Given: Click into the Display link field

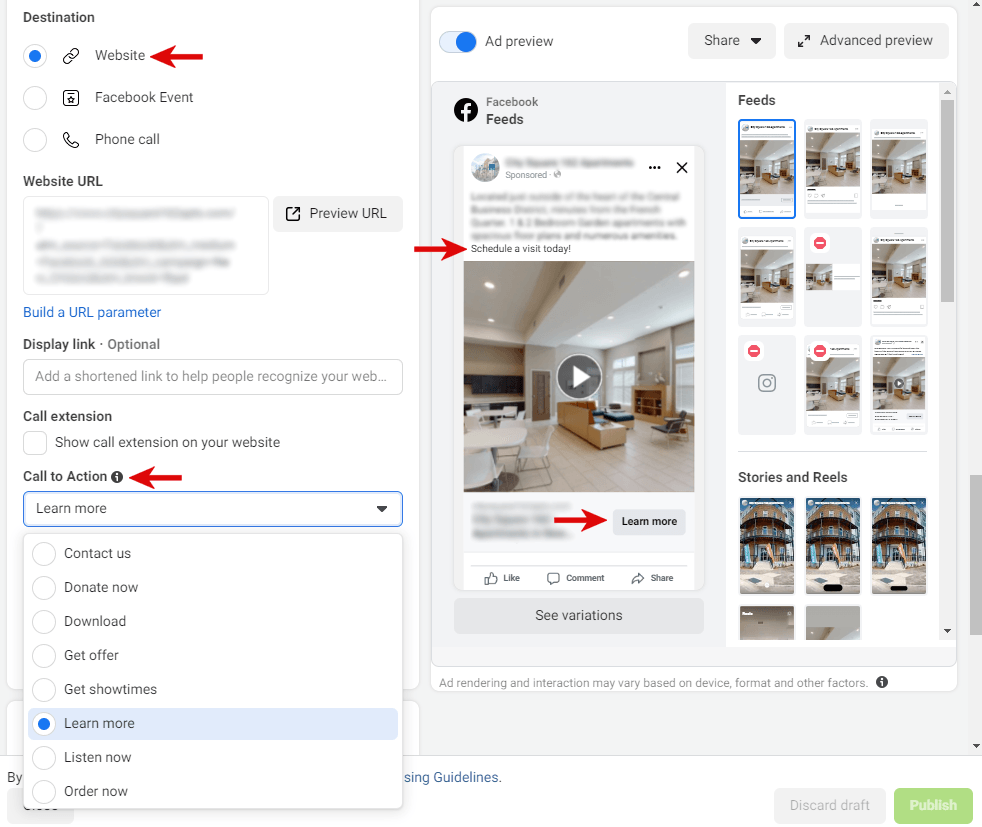Looking at the screenshot, I should (213, 377).
